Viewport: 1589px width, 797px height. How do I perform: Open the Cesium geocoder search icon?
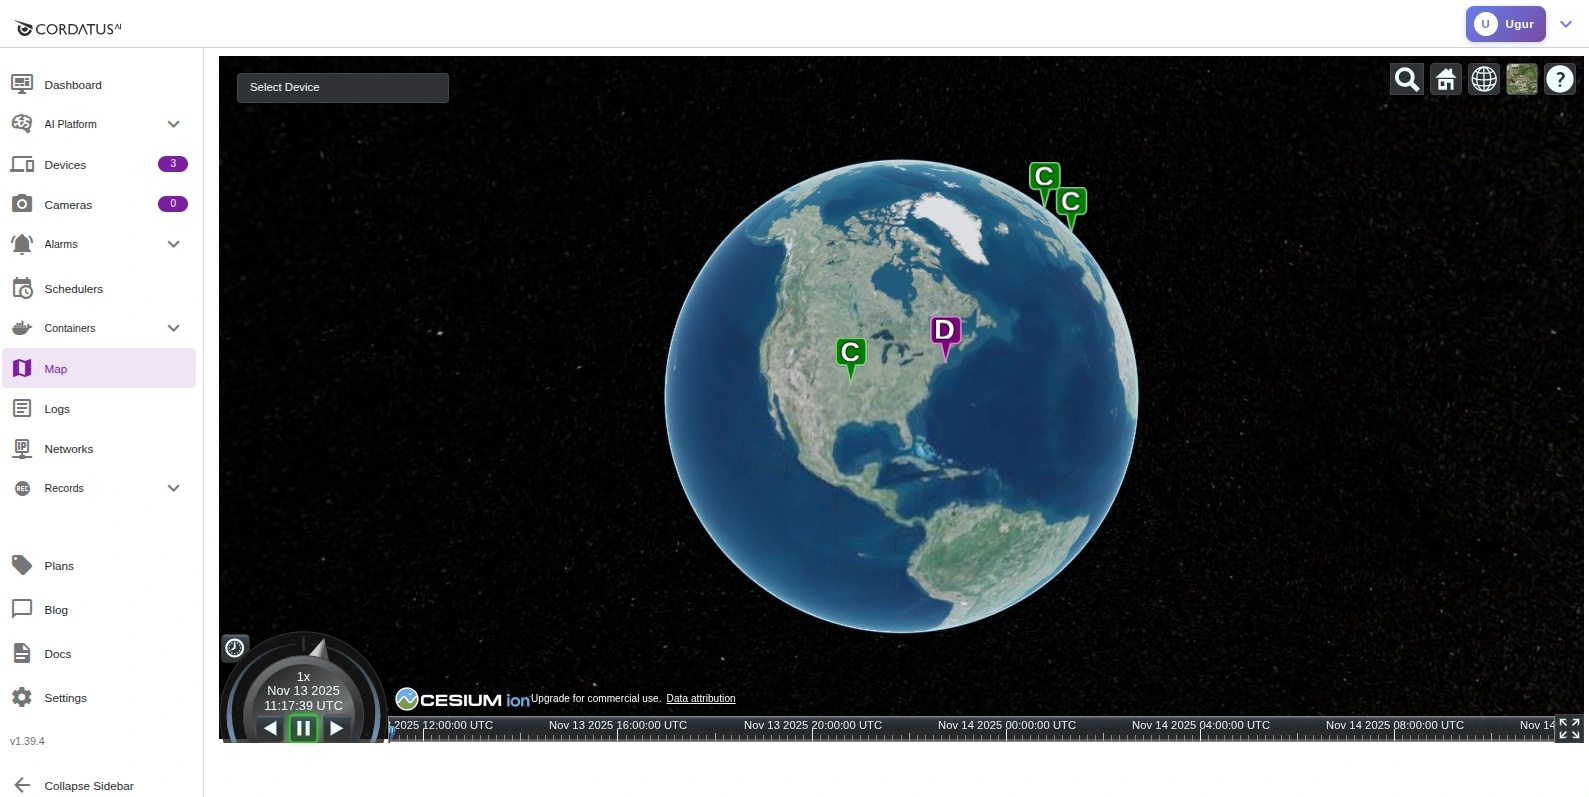pyautogui.click(x=1406, y=79)
